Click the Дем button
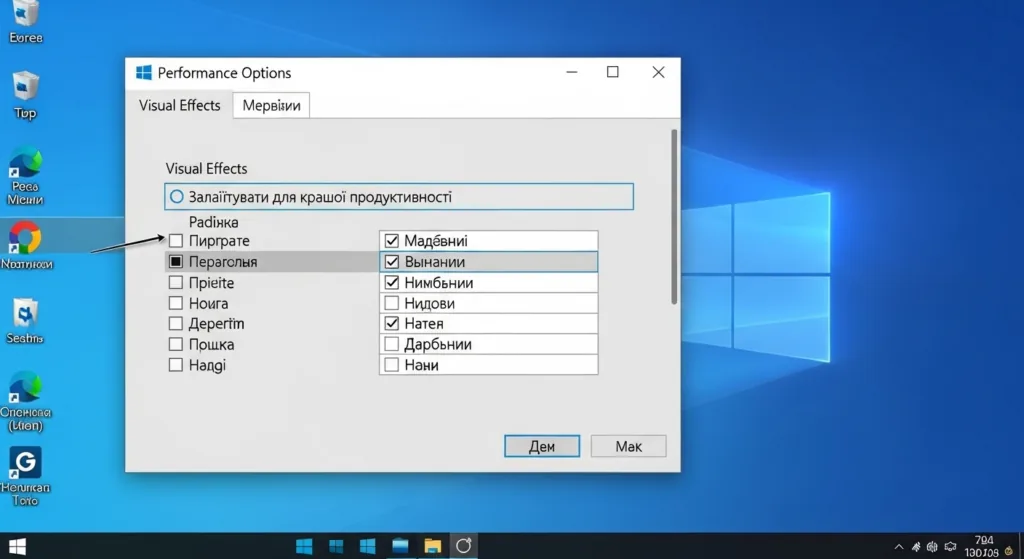 point(542,447)
